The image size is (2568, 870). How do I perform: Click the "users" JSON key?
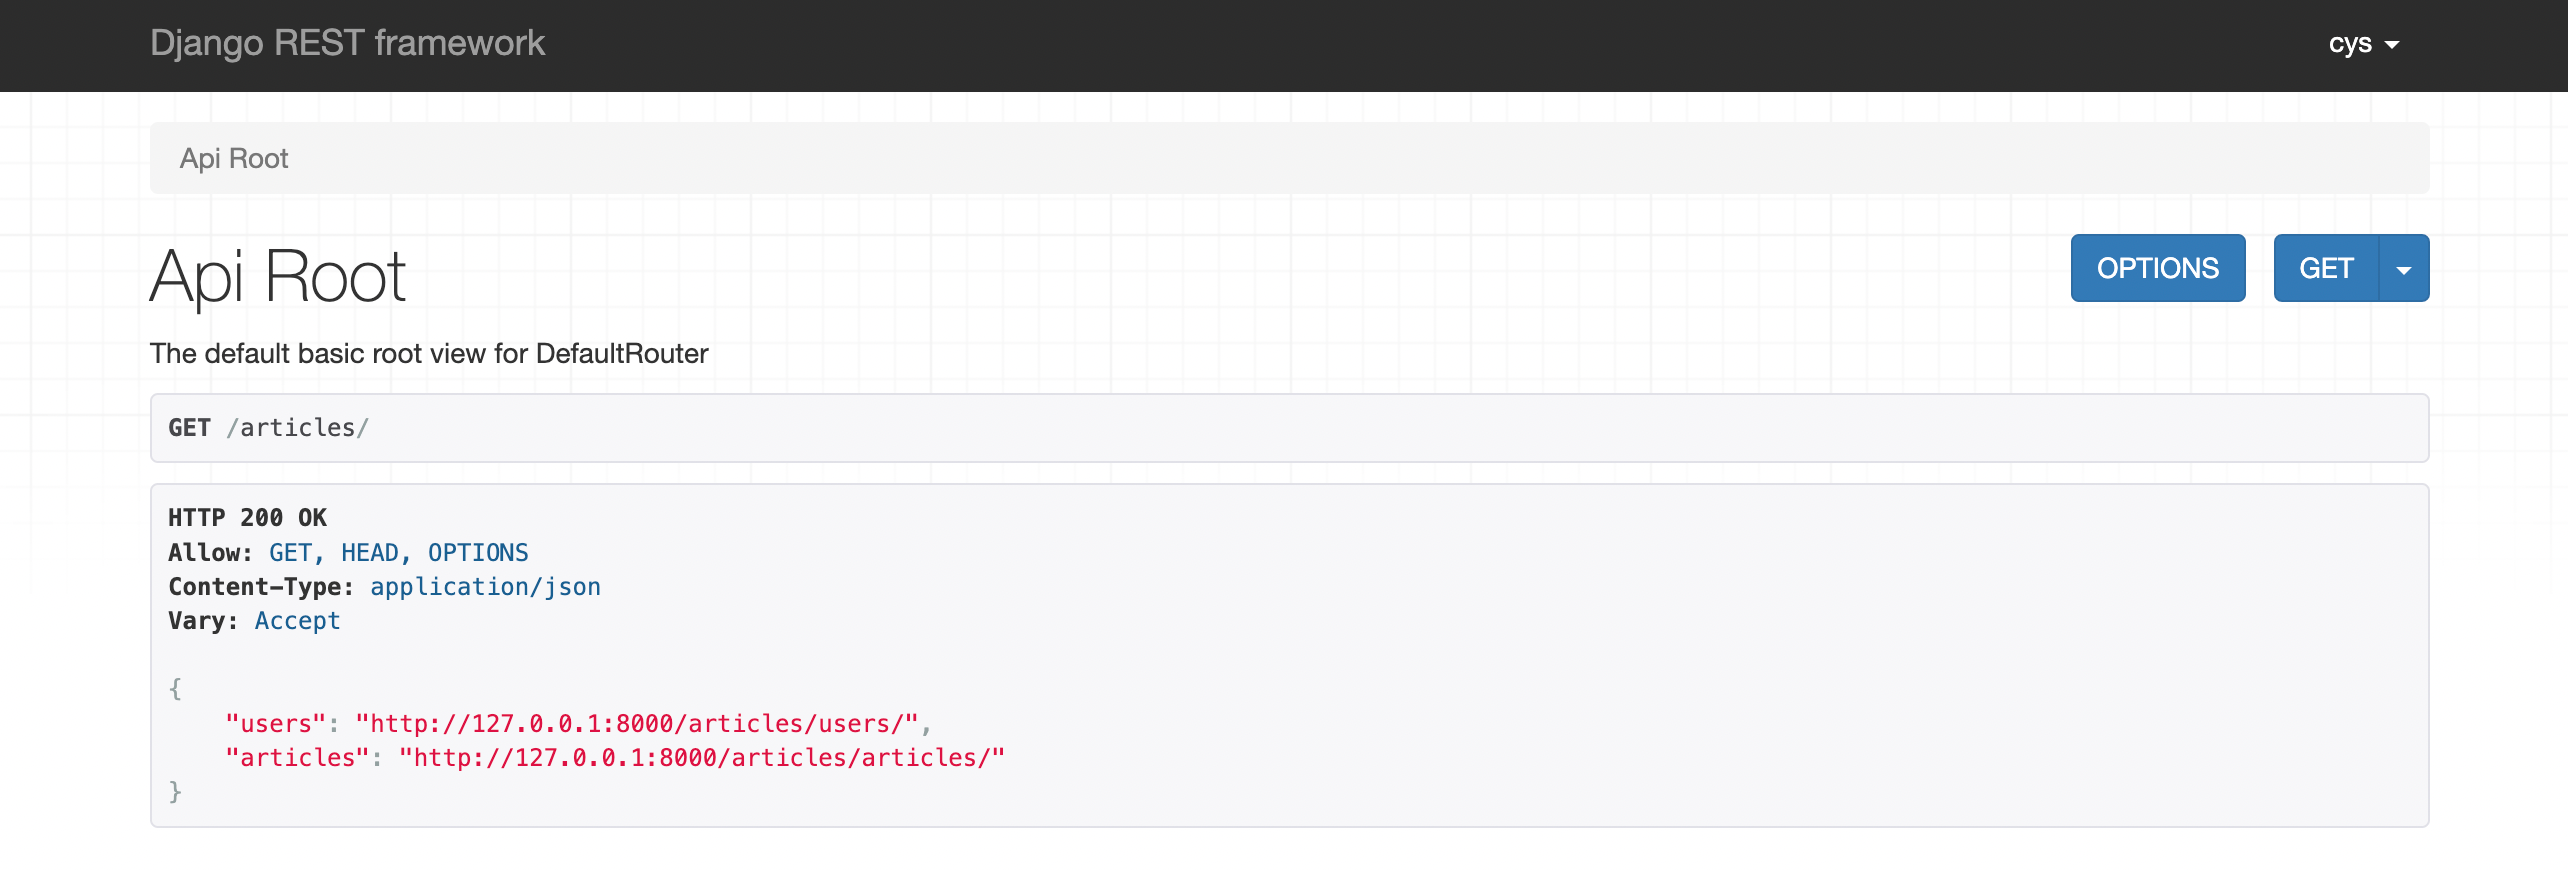[x=276, y=723]
